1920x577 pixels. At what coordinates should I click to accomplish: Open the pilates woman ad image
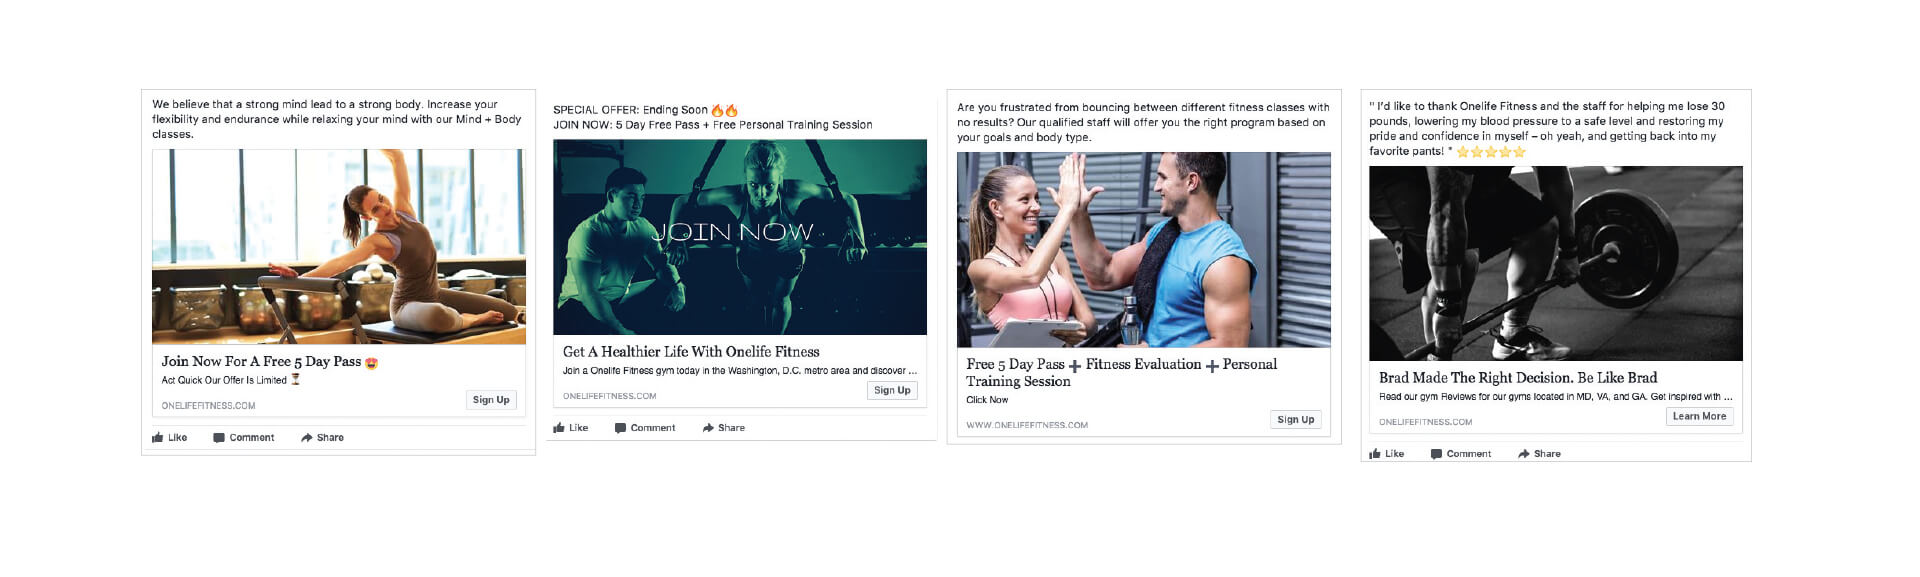coord(339,247)
